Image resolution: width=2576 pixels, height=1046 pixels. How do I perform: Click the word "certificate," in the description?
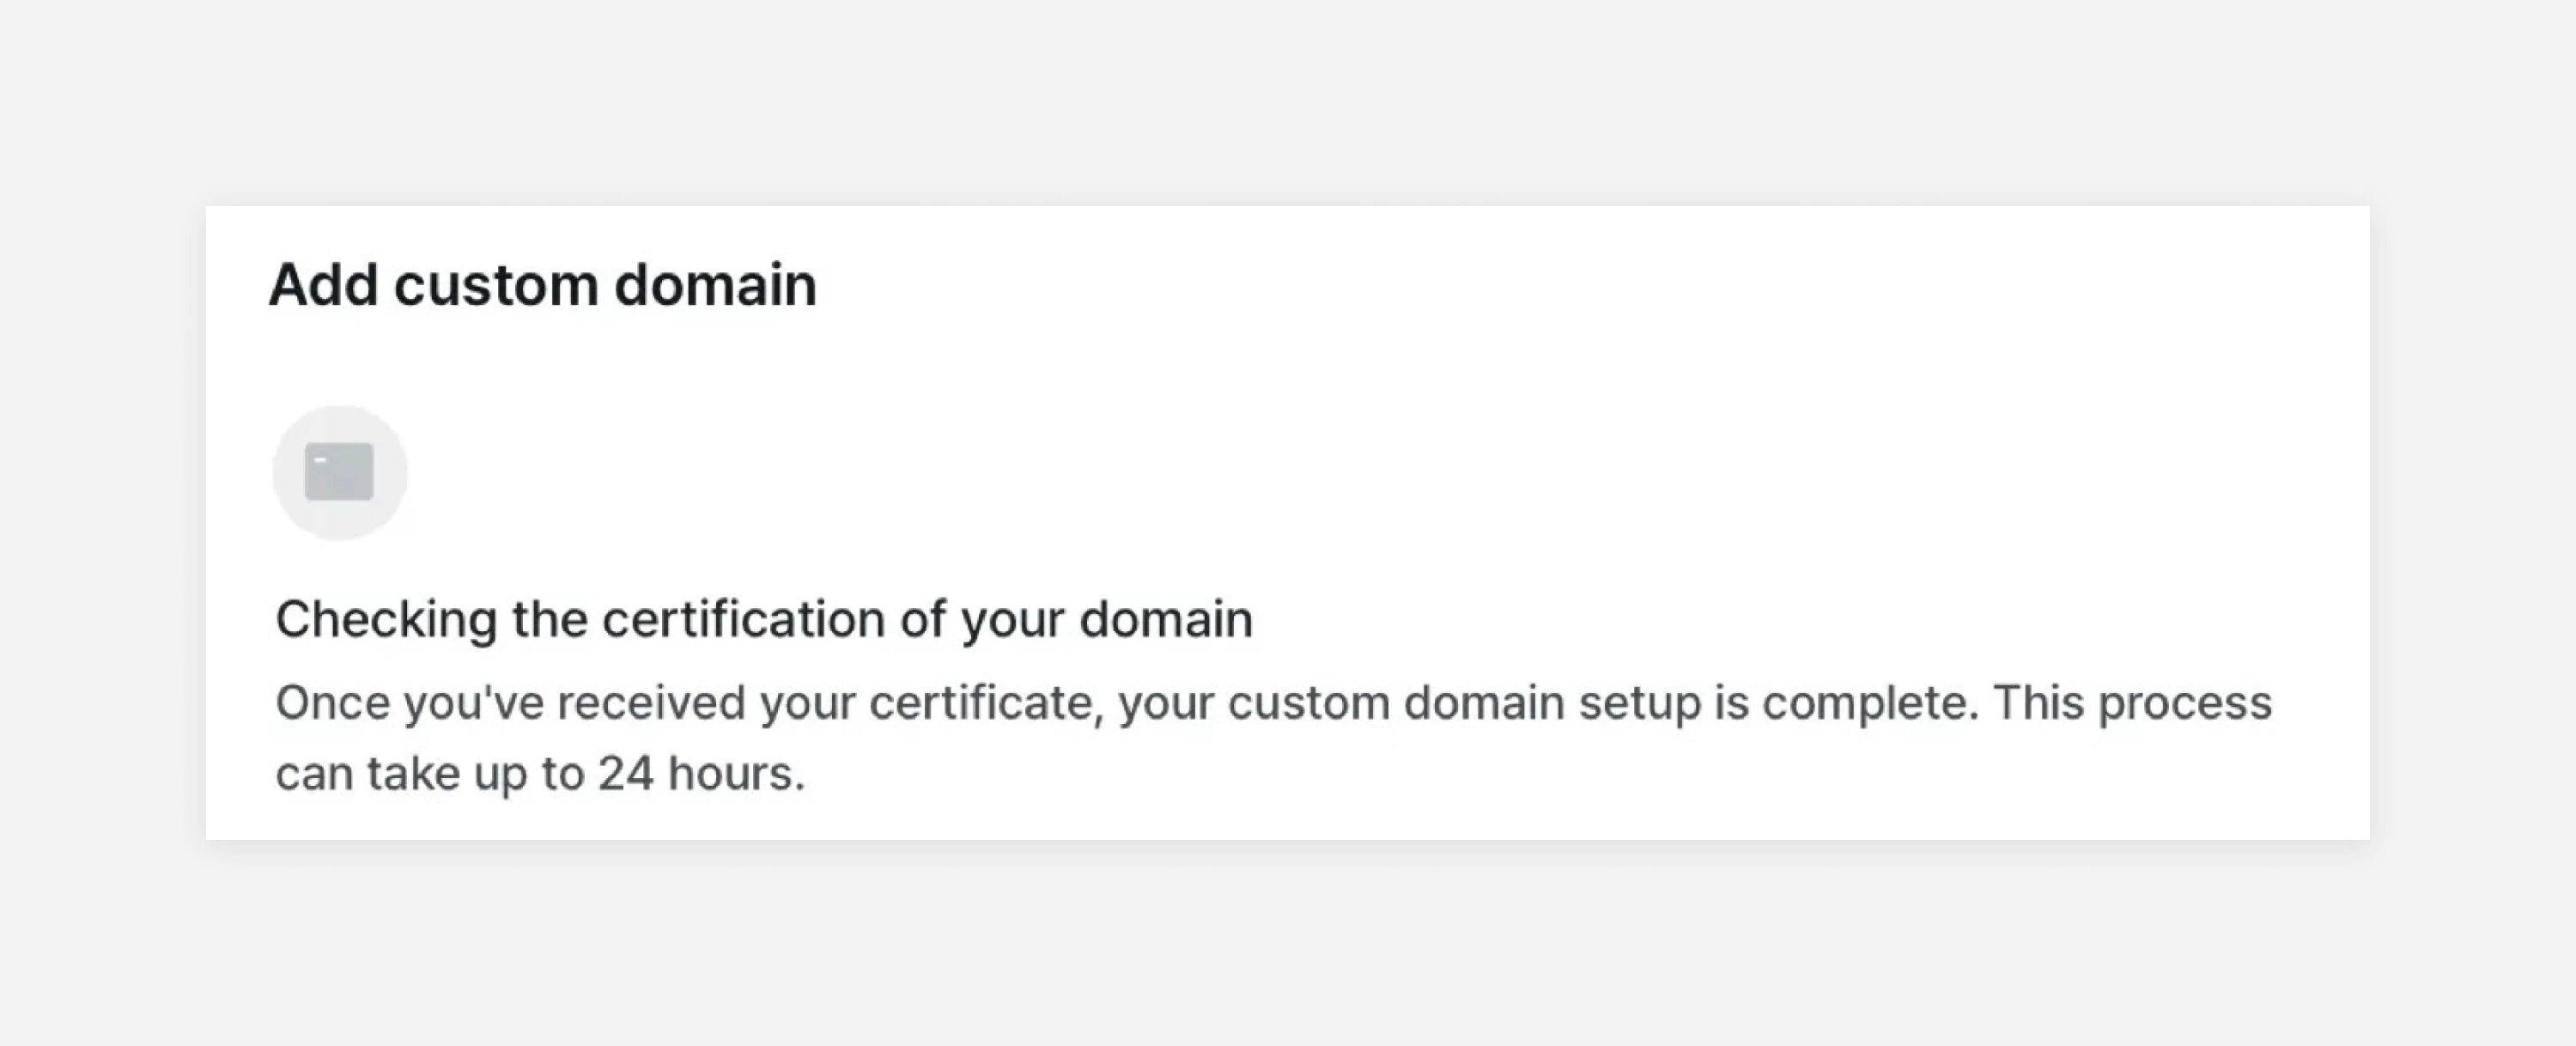pyautogui.click(x=986, y=703)
